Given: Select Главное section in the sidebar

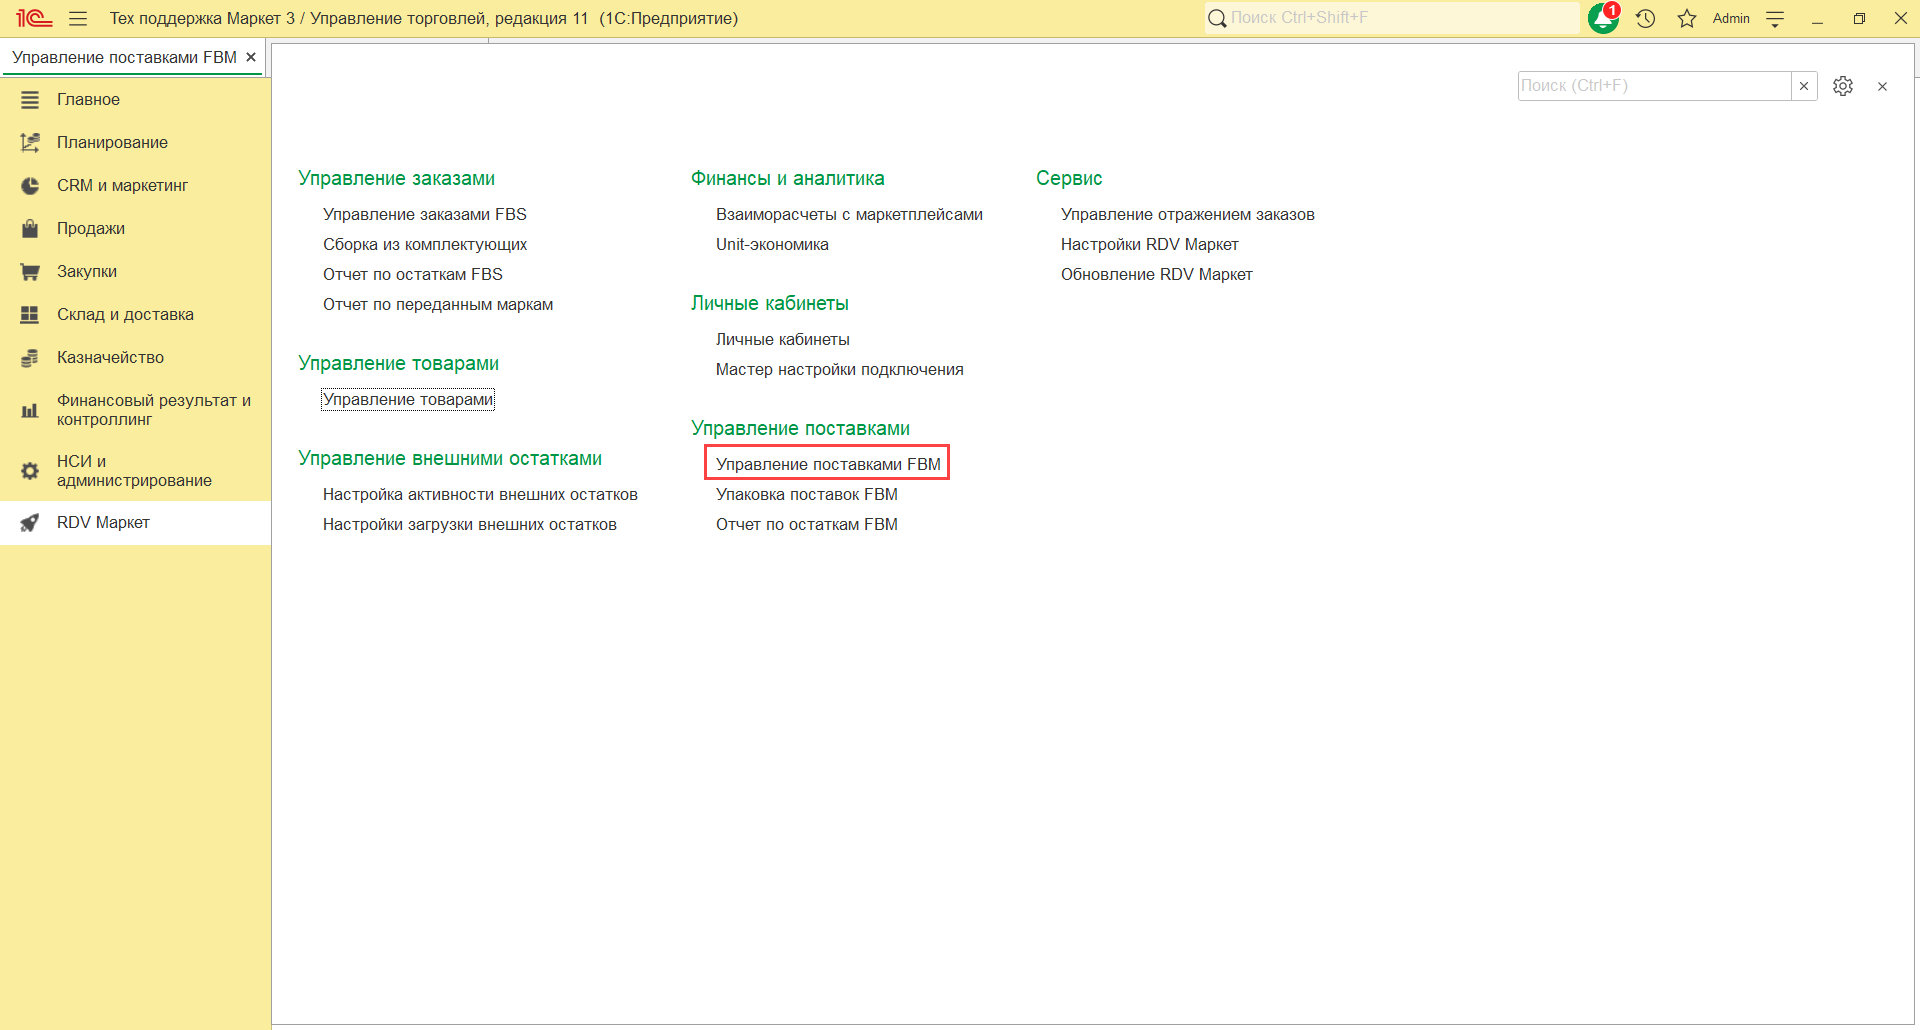Looking at the screenshot, I should [x=88, y=99].
